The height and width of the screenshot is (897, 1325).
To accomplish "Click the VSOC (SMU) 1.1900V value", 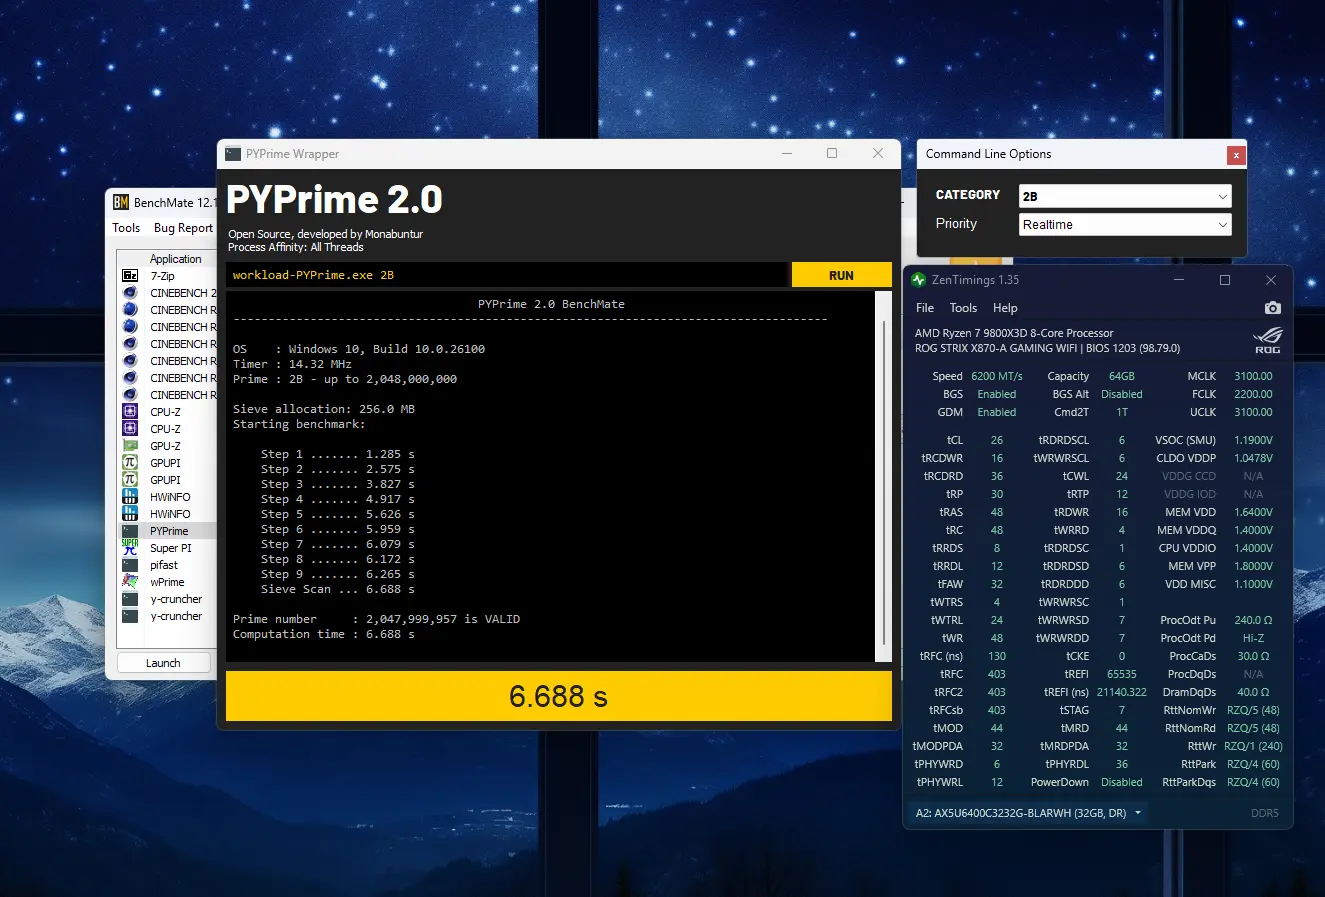I will point(1253,440).
